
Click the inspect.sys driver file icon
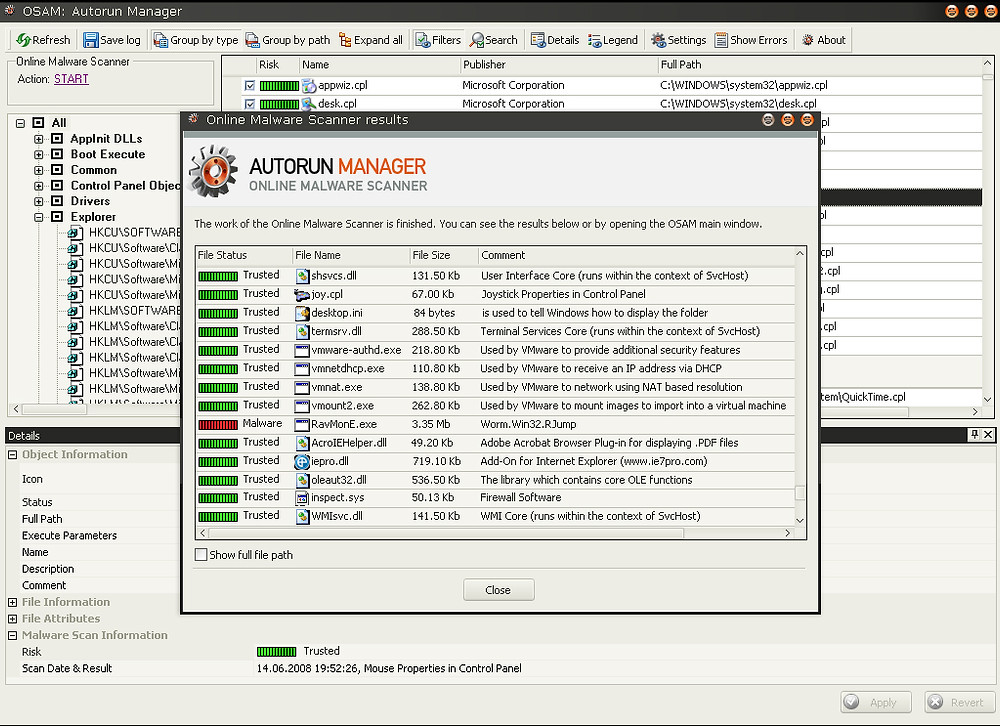point(302,498)
